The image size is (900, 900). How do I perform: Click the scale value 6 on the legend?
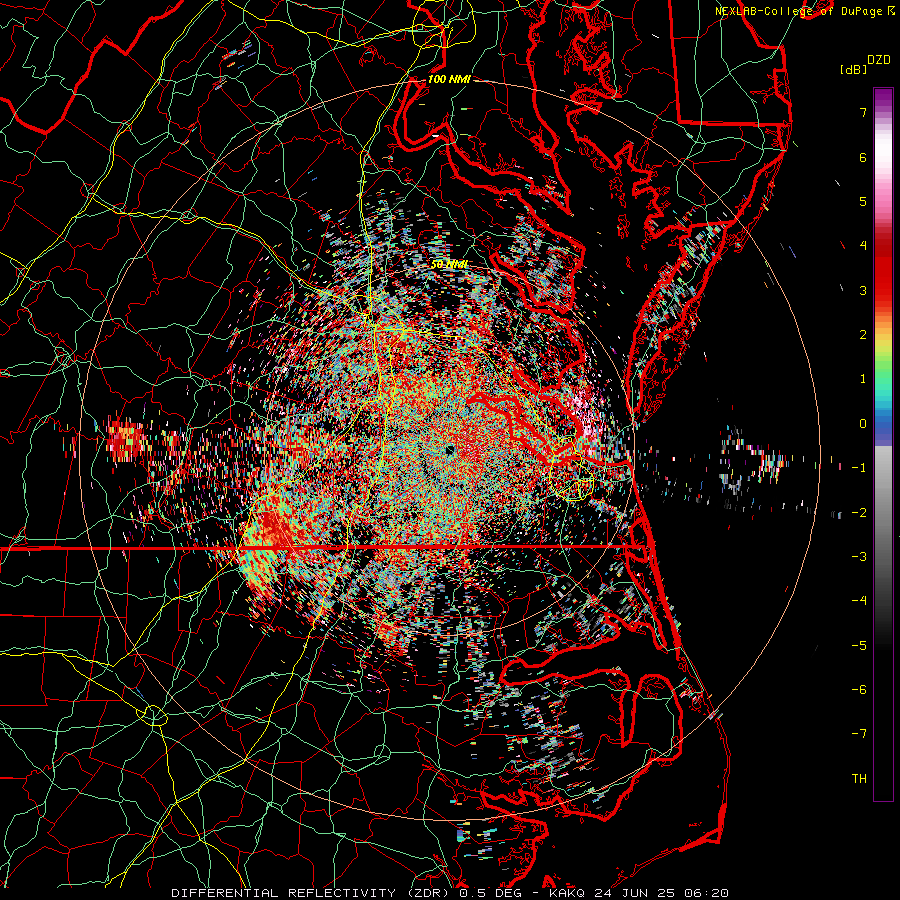(863, 157)
